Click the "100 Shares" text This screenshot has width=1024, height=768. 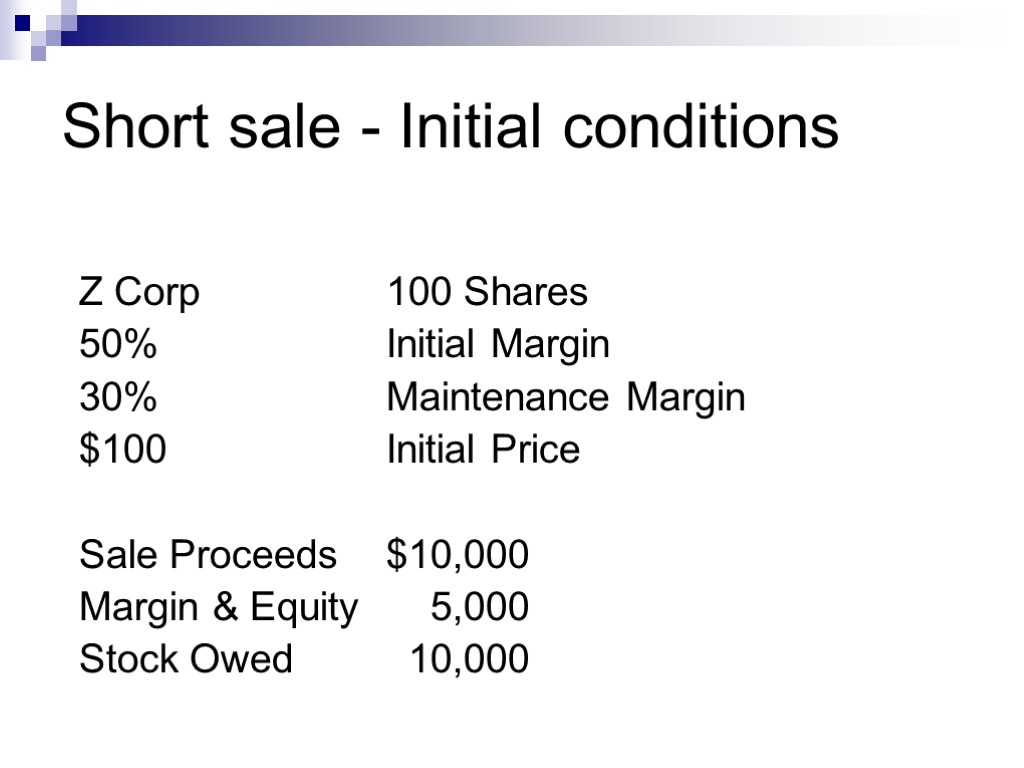[487, 293]
